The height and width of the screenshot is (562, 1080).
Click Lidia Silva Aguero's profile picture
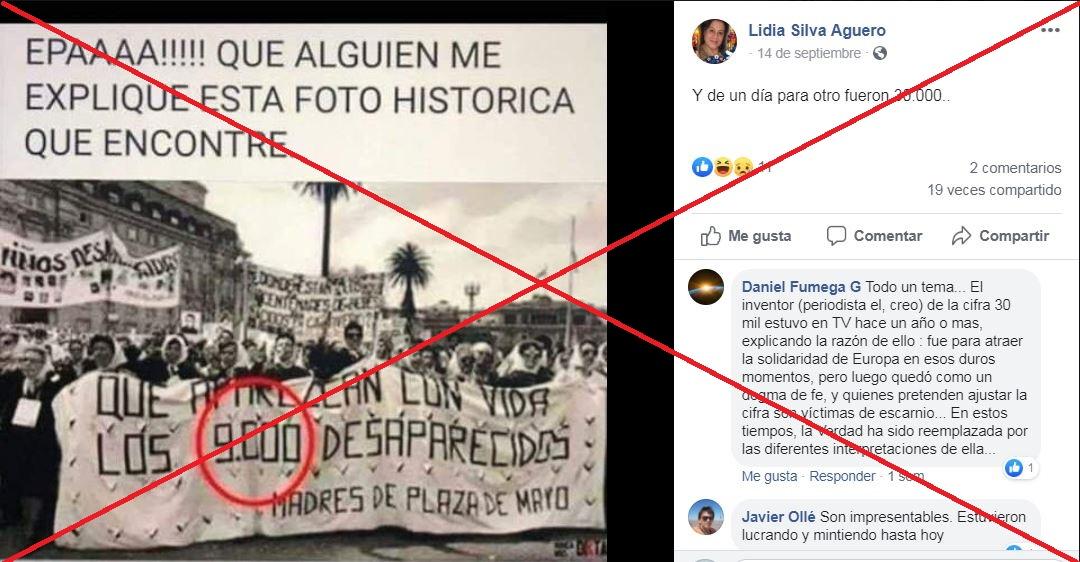coord(714,41)
